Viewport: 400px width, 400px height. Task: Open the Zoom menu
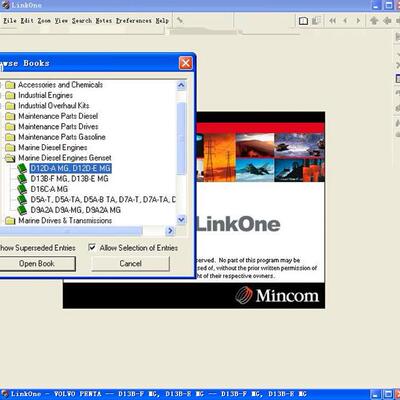click(x=44, y=21)
